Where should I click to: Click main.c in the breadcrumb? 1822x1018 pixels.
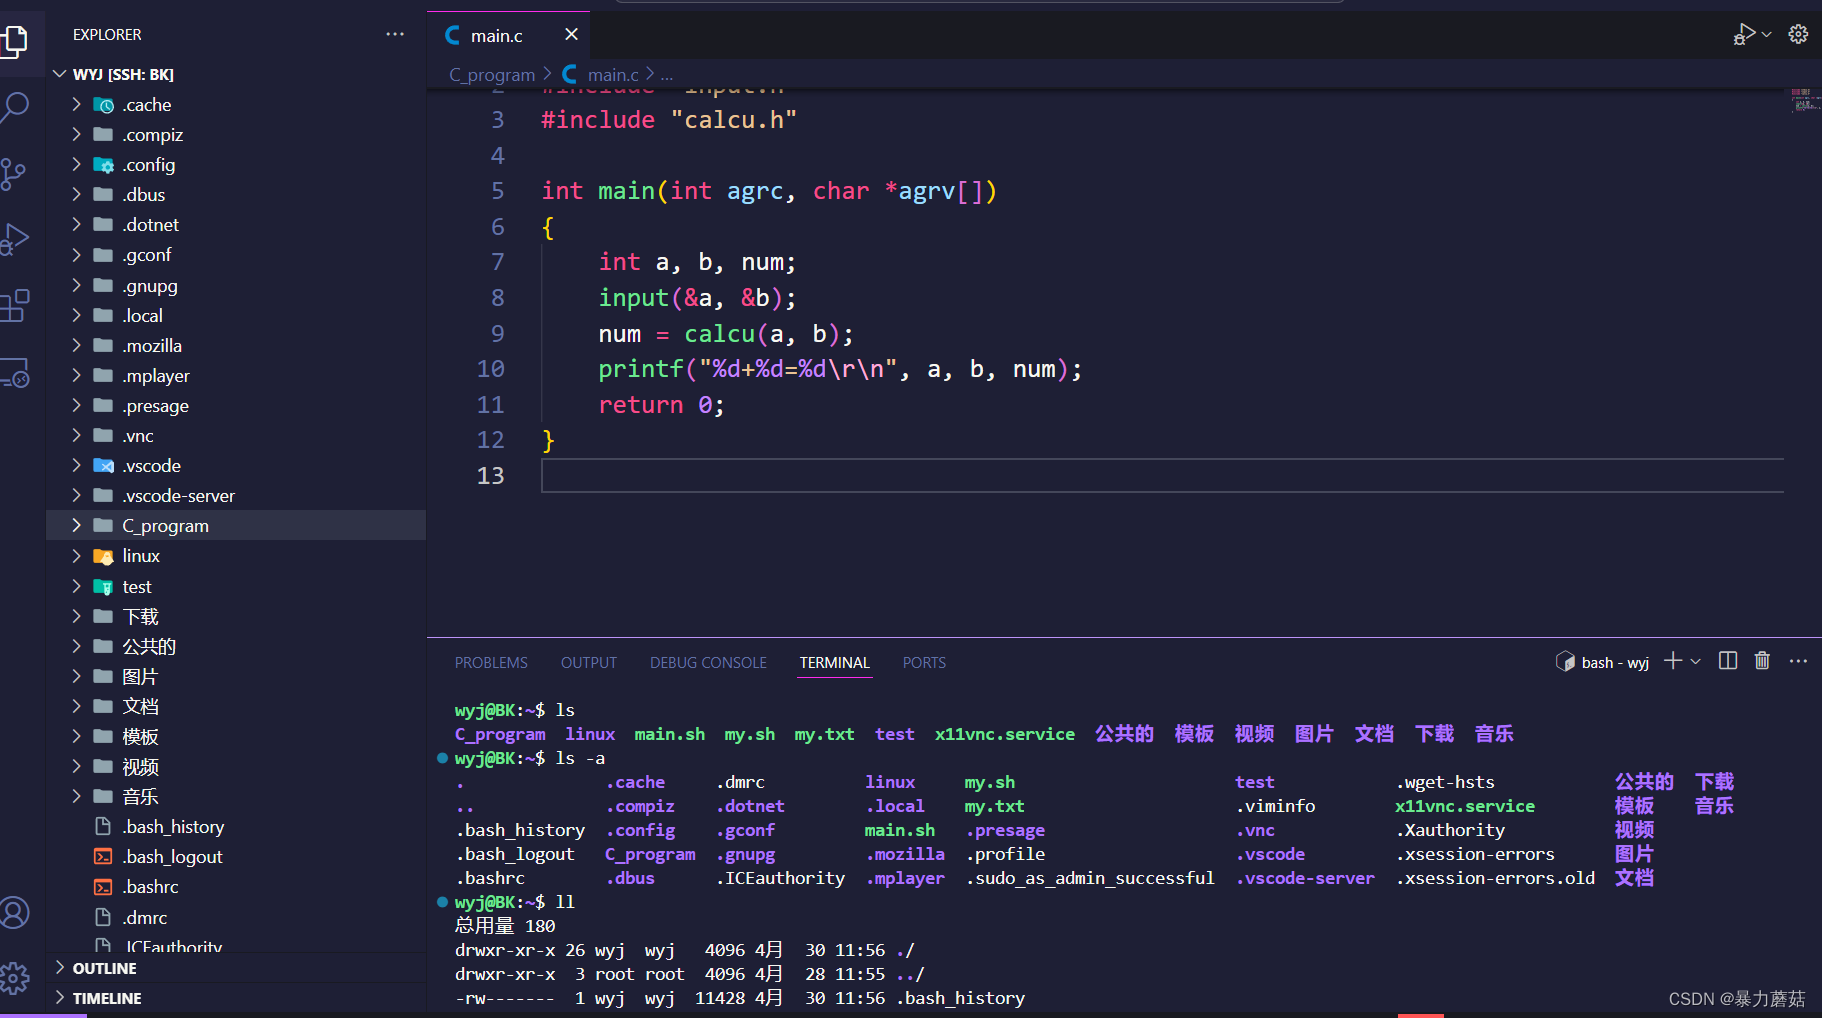click(x=613, y=75)
